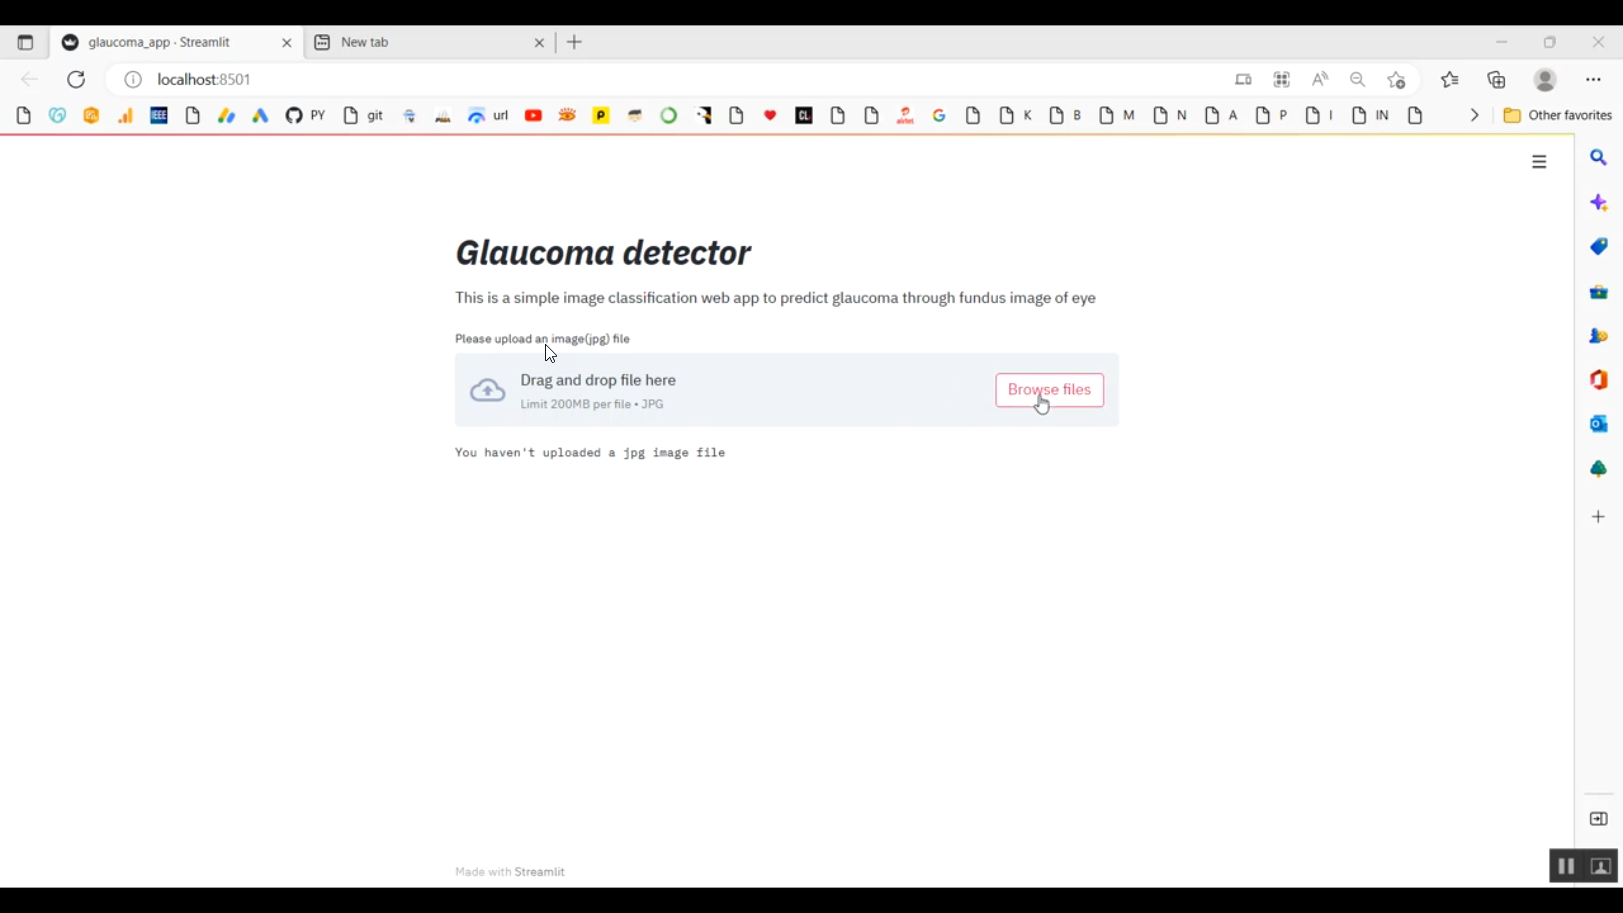Screen dimensions: 1623x913
Task: Click the localhost:8501 address bar
Action: [204, 79]
